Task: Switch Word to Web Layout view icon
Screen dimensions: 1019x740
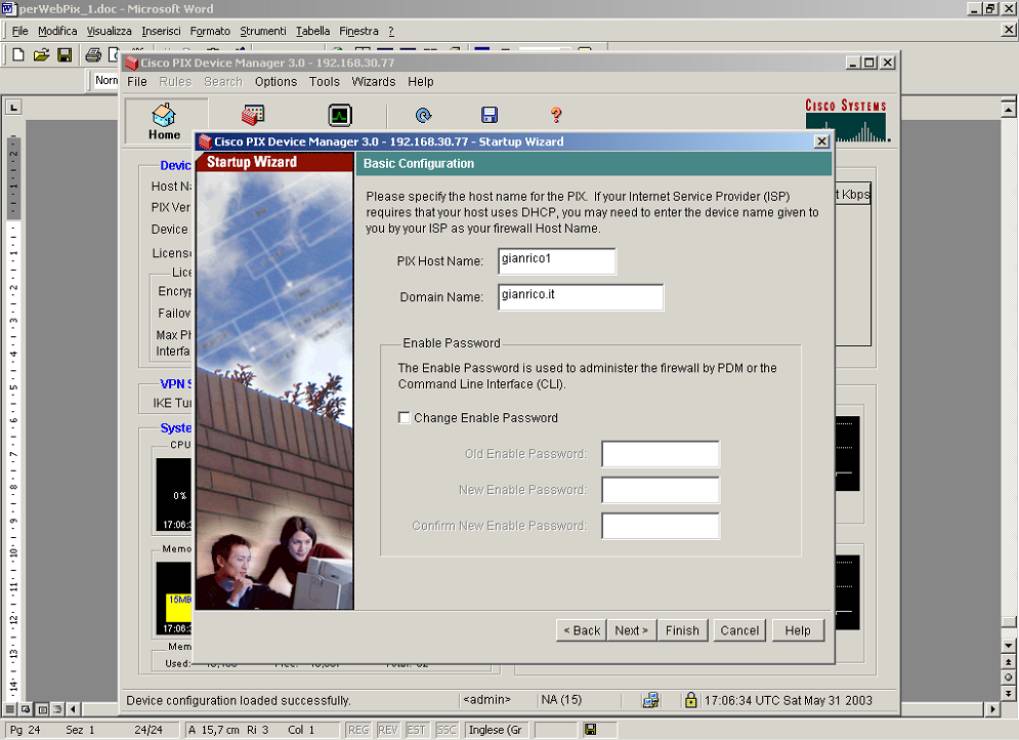Action: point(25,709)
